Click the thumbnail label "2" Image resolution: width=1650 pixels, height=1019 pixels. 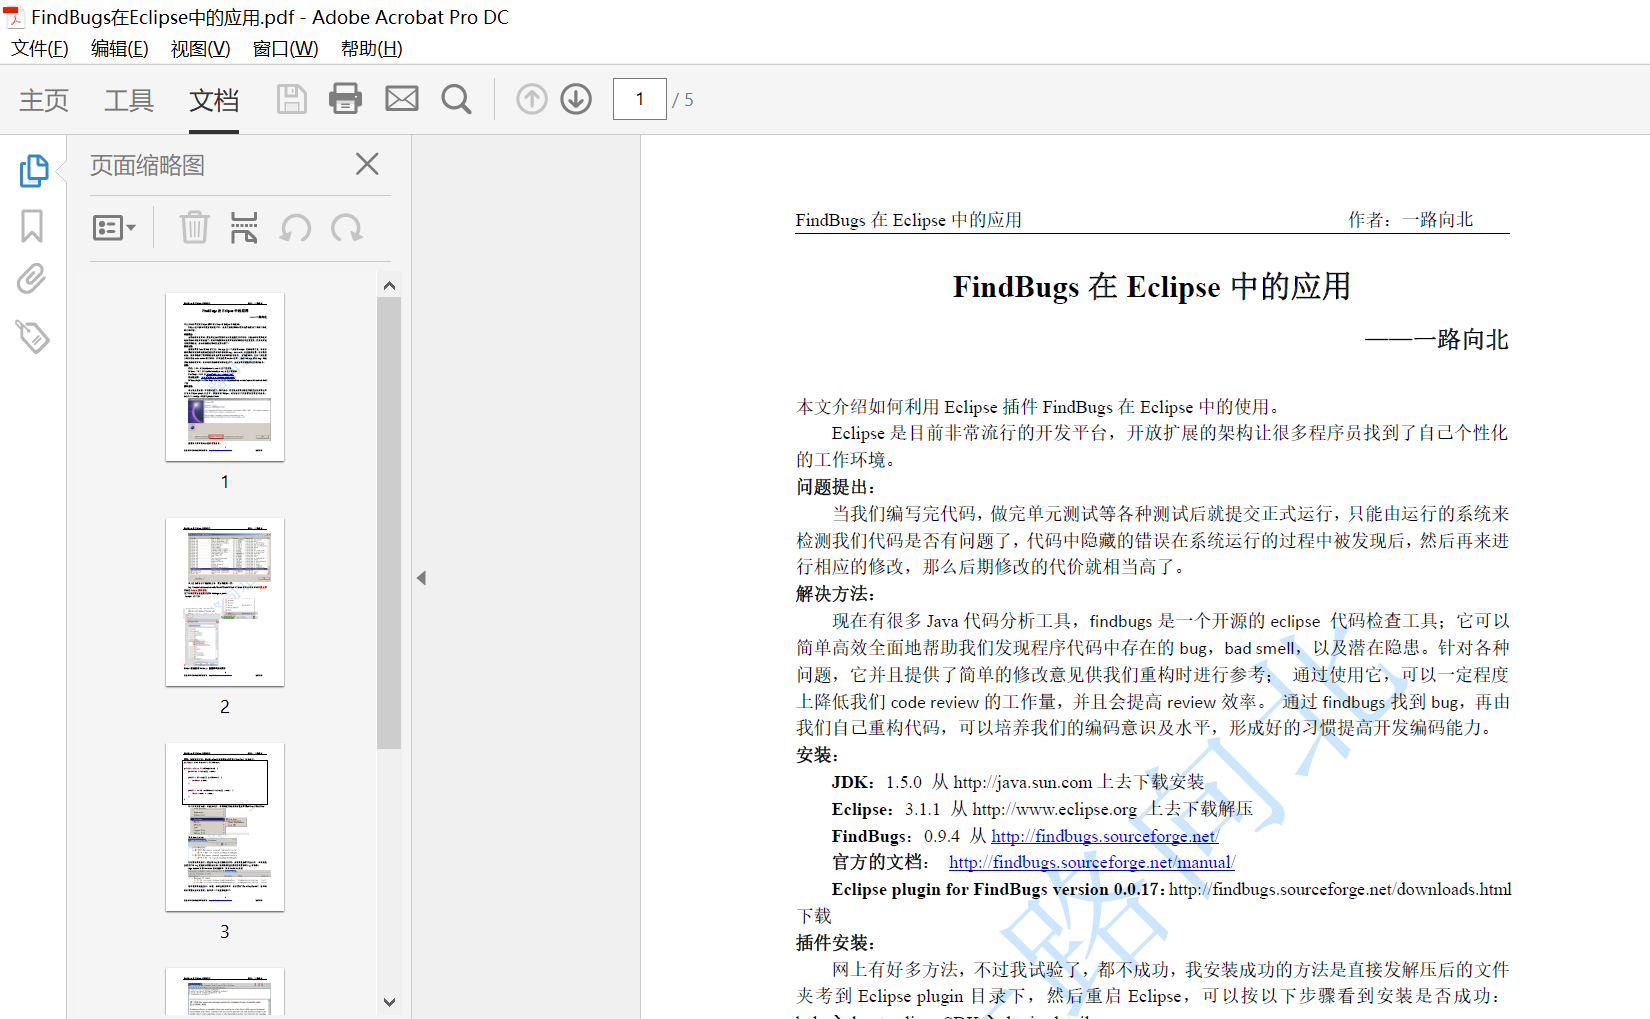[225, 707]
